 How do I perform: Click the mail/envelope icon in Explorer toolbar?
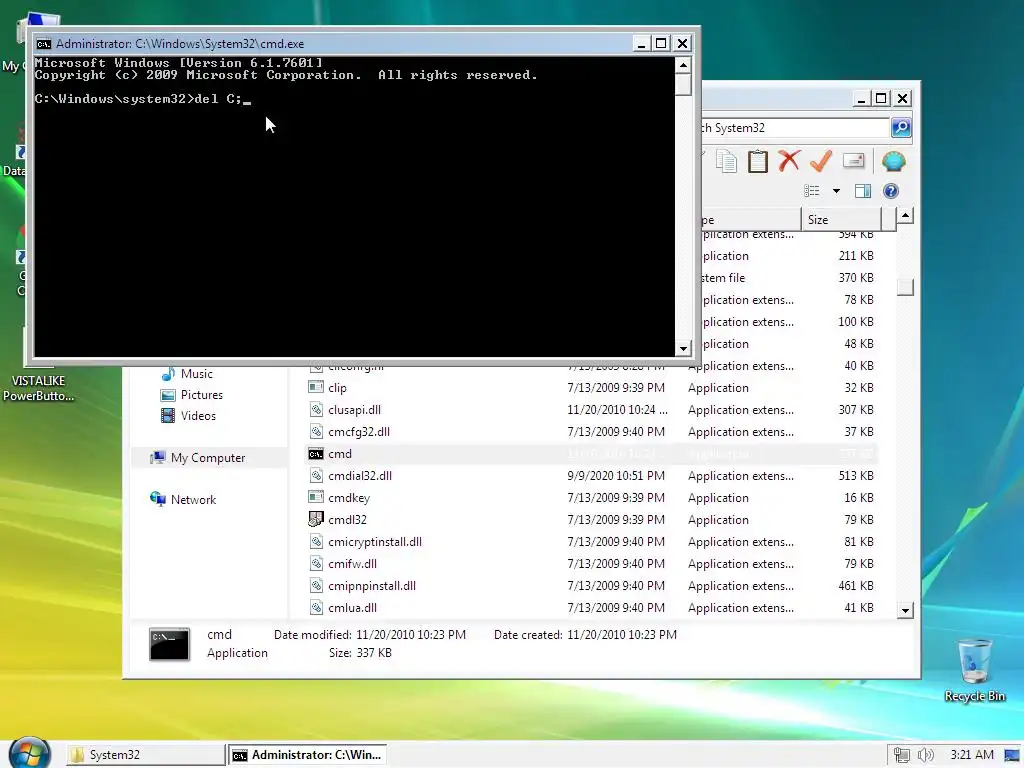click(854, 160)
